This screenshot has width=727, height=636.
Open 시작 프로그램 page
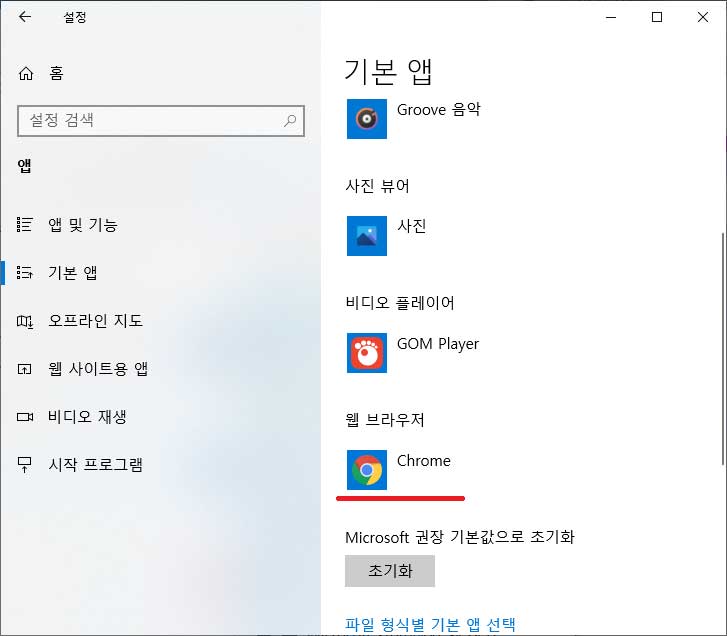pos(96,465)
